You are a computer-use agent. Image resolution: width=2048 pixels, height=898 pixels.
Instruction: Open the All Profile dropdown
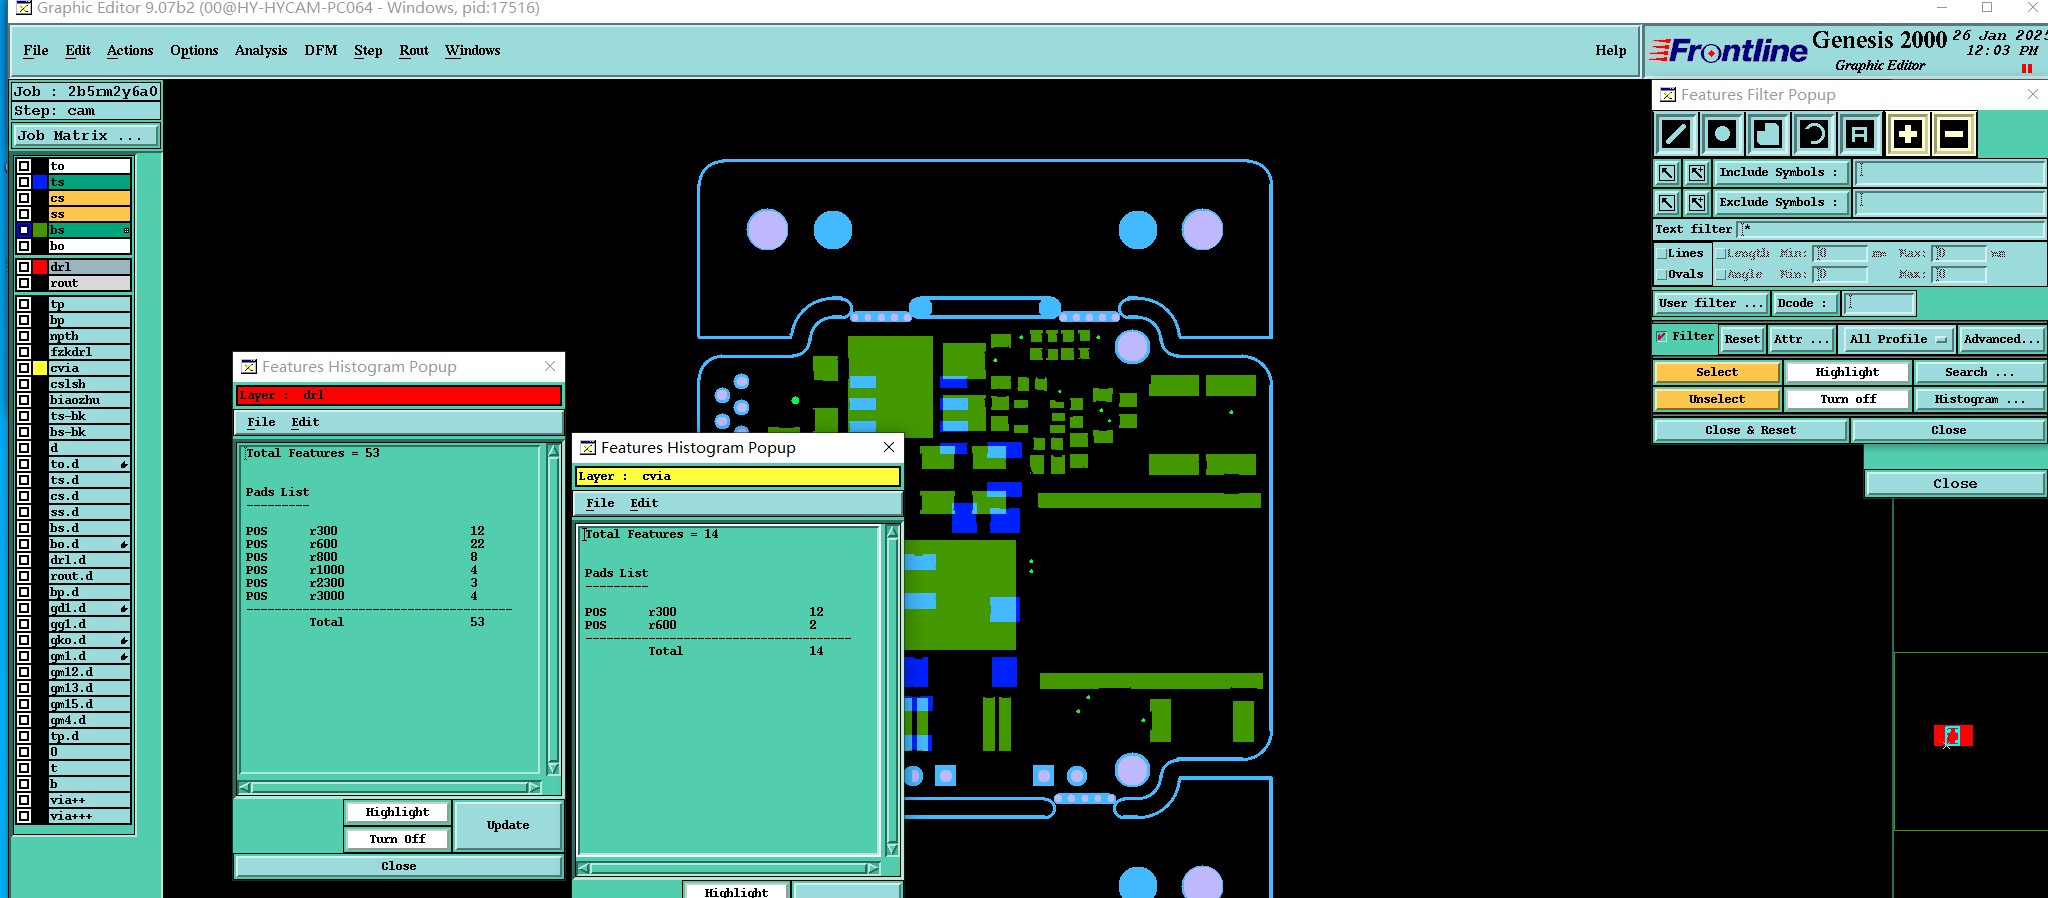pyautogui.click(x=1899, y=339)
